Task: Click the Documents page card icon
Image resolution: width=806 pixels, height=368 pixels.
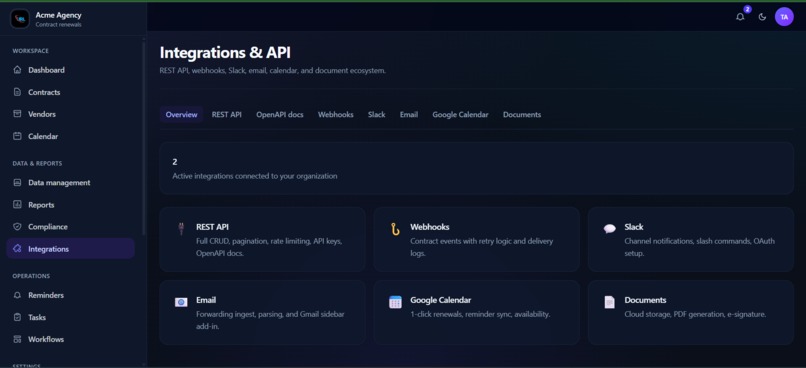Action: pyautogui.click(x=609, y=302)
